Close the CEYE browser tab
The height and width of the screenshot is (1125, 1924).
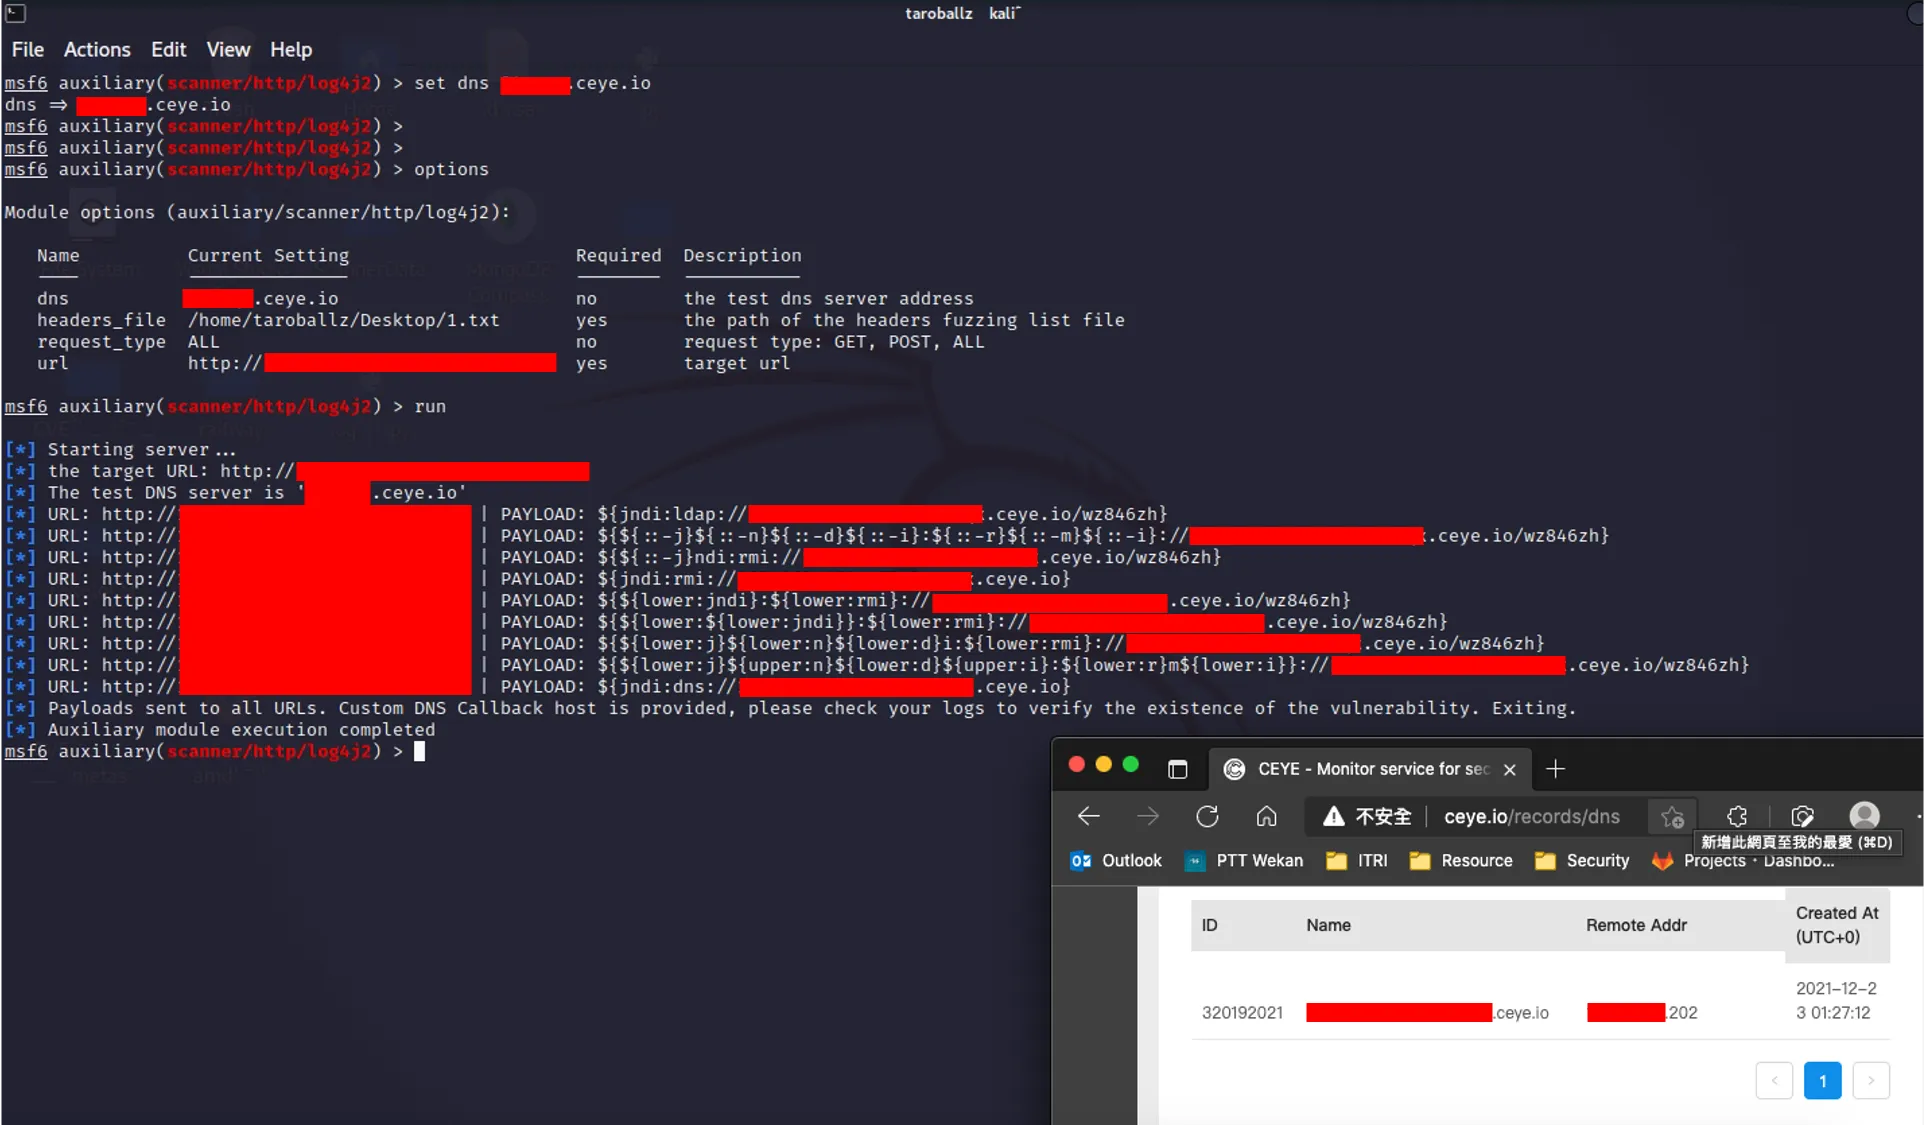(1510, 769)
